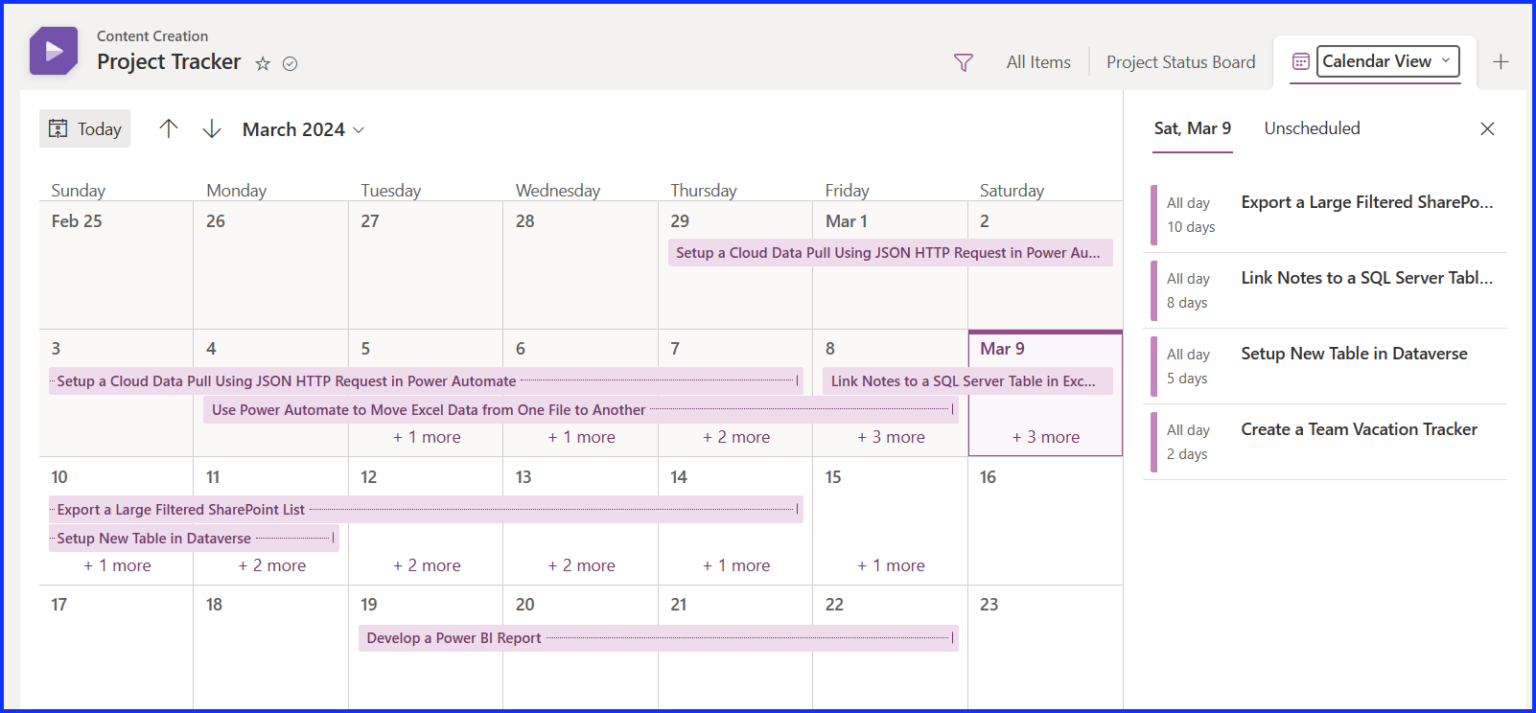Add a new view with the plus icon
Screen dimensions: 1536x713
click(1501, 61)
